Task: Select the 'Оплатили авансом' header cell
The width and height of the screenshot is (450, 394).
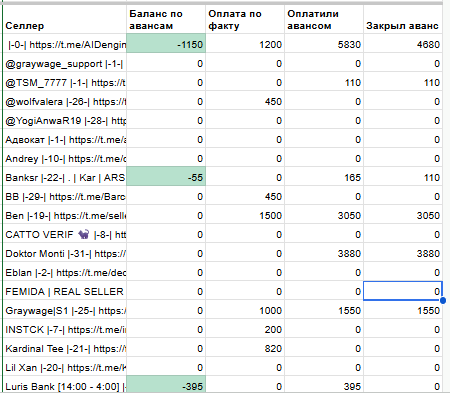Action: click(x=324, y=19)
